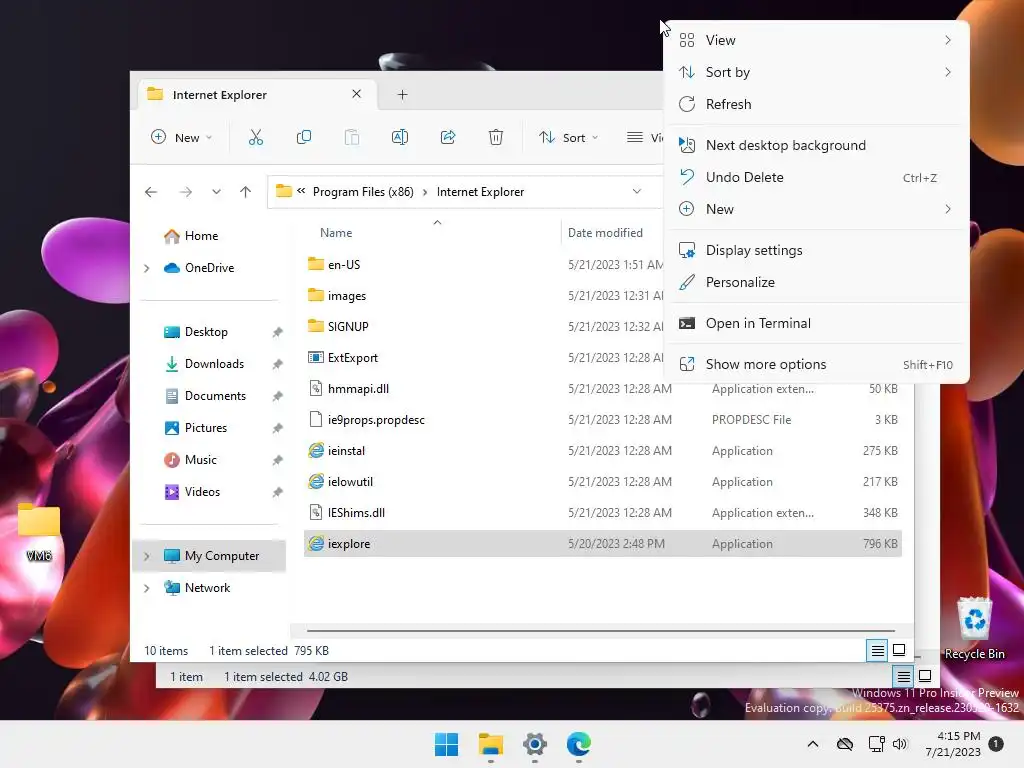Click the horizontal scrollbar in file list
The width and height of the screenshot is (1024, 768).
click(x=601, y=631)
